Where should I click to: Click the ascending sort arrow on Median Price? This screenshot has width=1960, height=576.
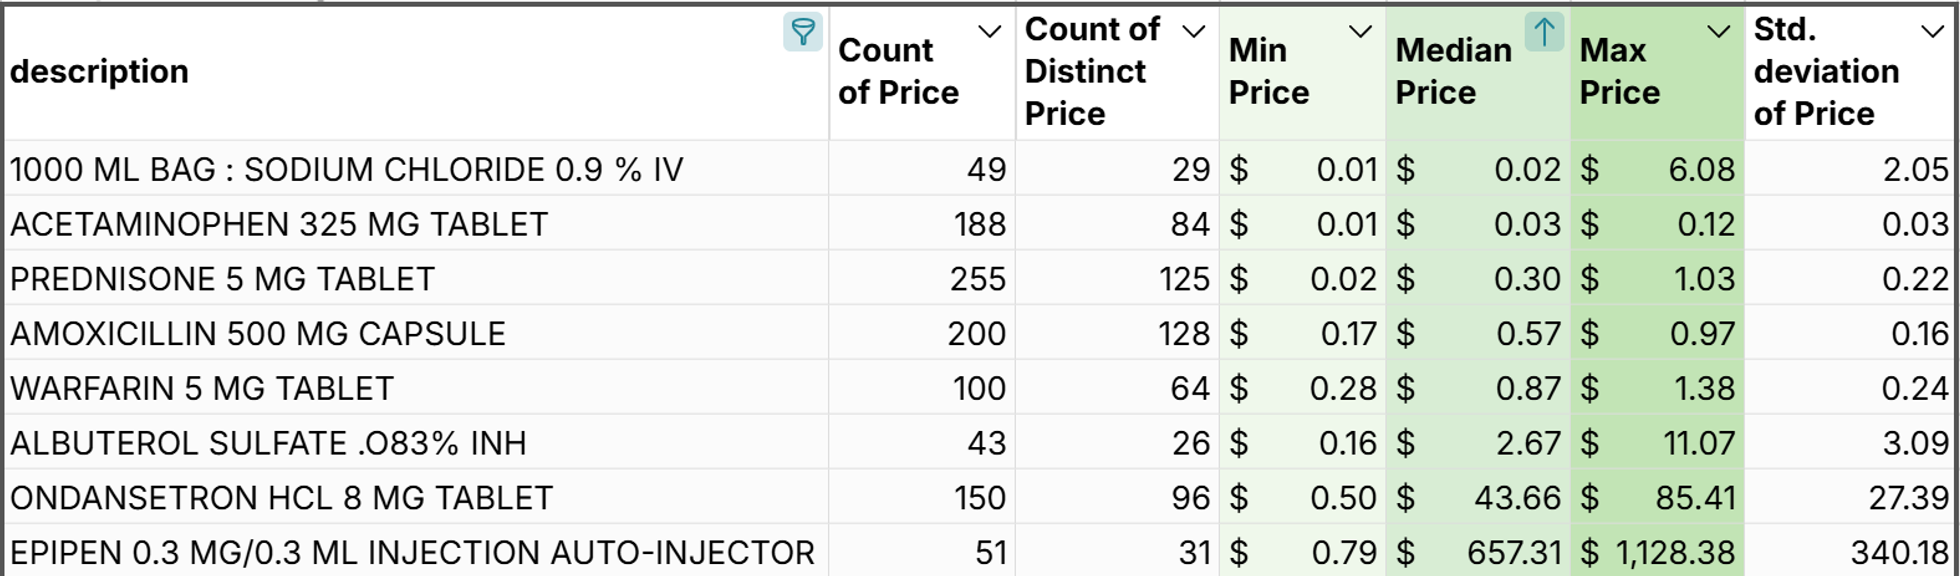1547,32
